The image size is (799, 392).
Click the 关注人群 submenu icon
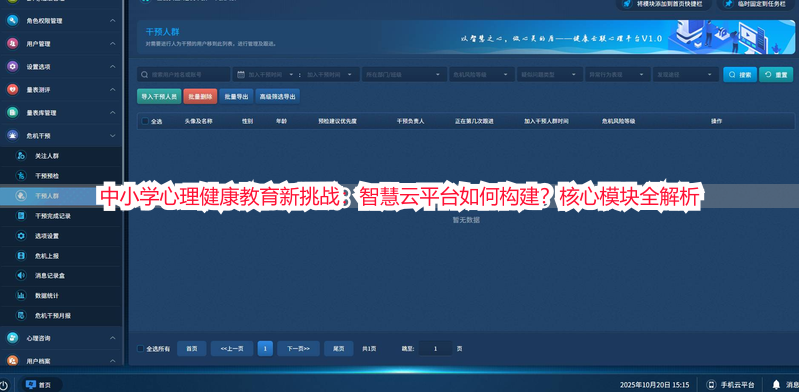click(x=21, y=156)
